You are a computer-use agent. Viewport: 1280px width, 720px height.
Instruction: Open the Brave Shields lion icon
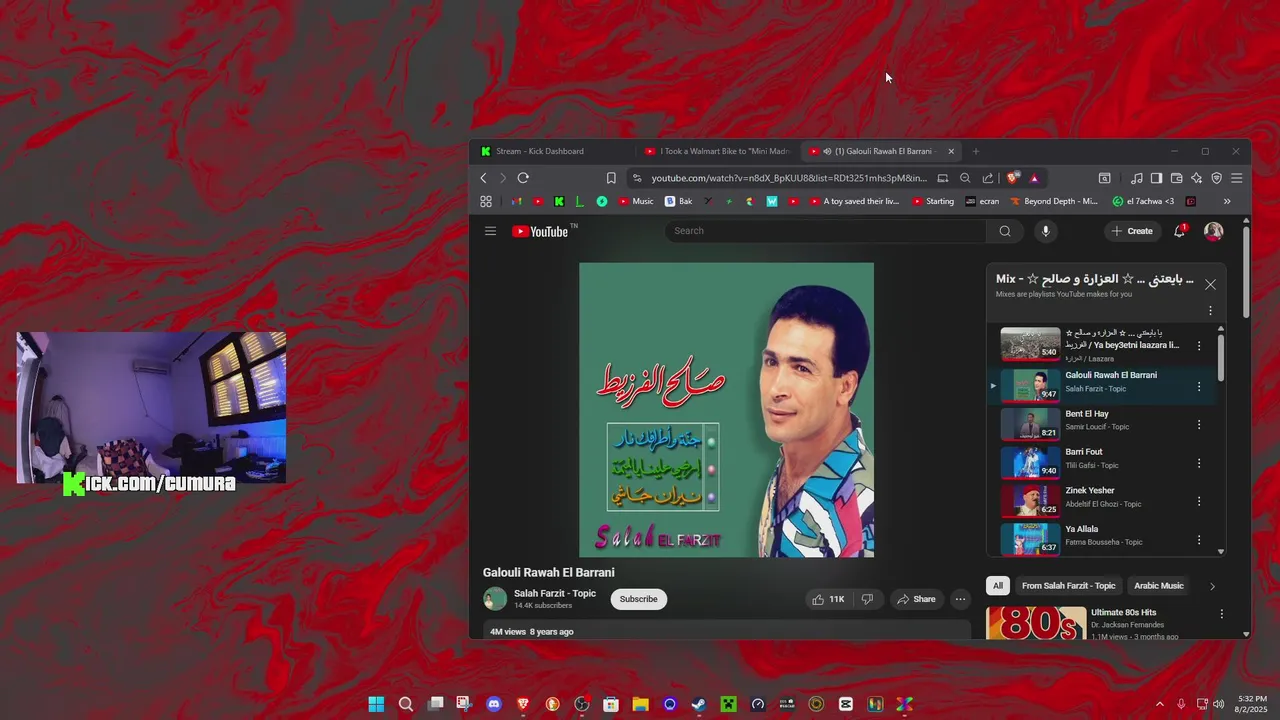pyautogui.click(x=1013, y=178)
